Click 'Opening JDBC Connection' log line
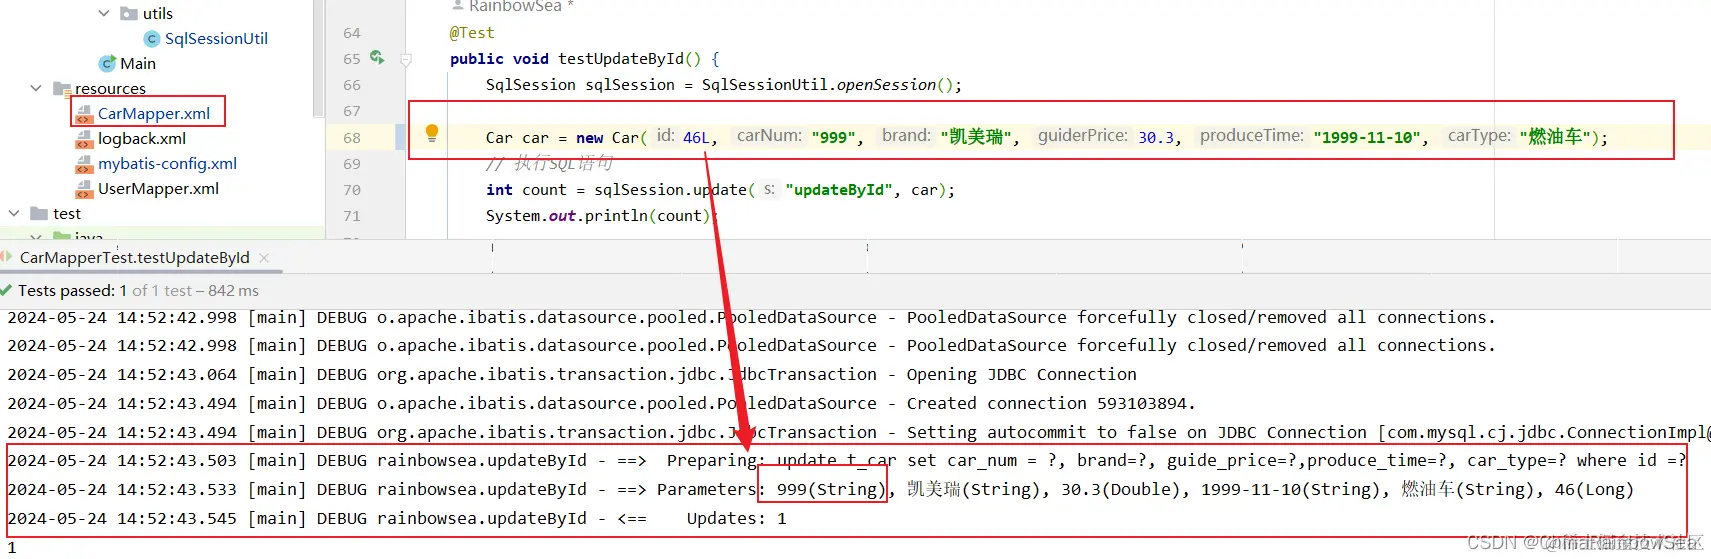This screenshot has height=559, width=1711. [1022, 374]
